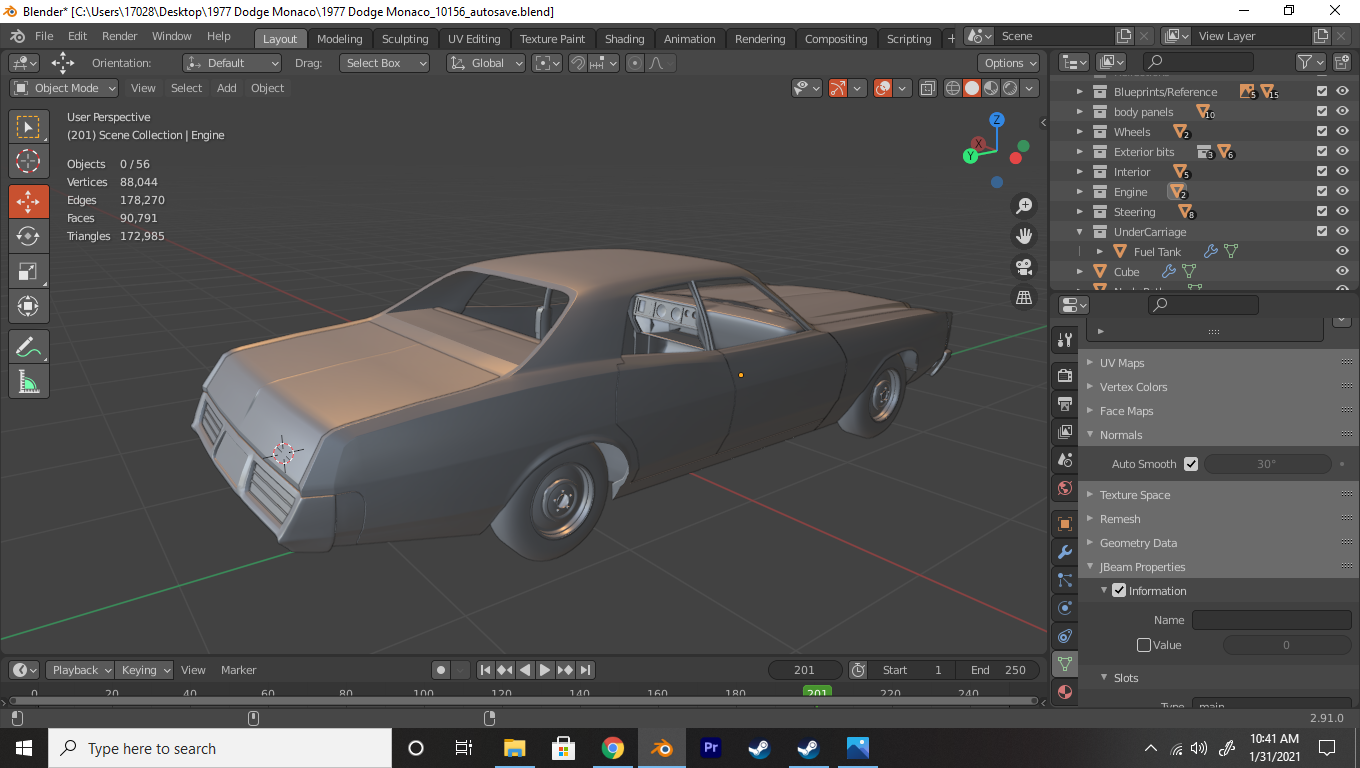Expand the UV Maps panel
The height and width of the screenshot is (768, 1360).
[x=1121, y=363]
